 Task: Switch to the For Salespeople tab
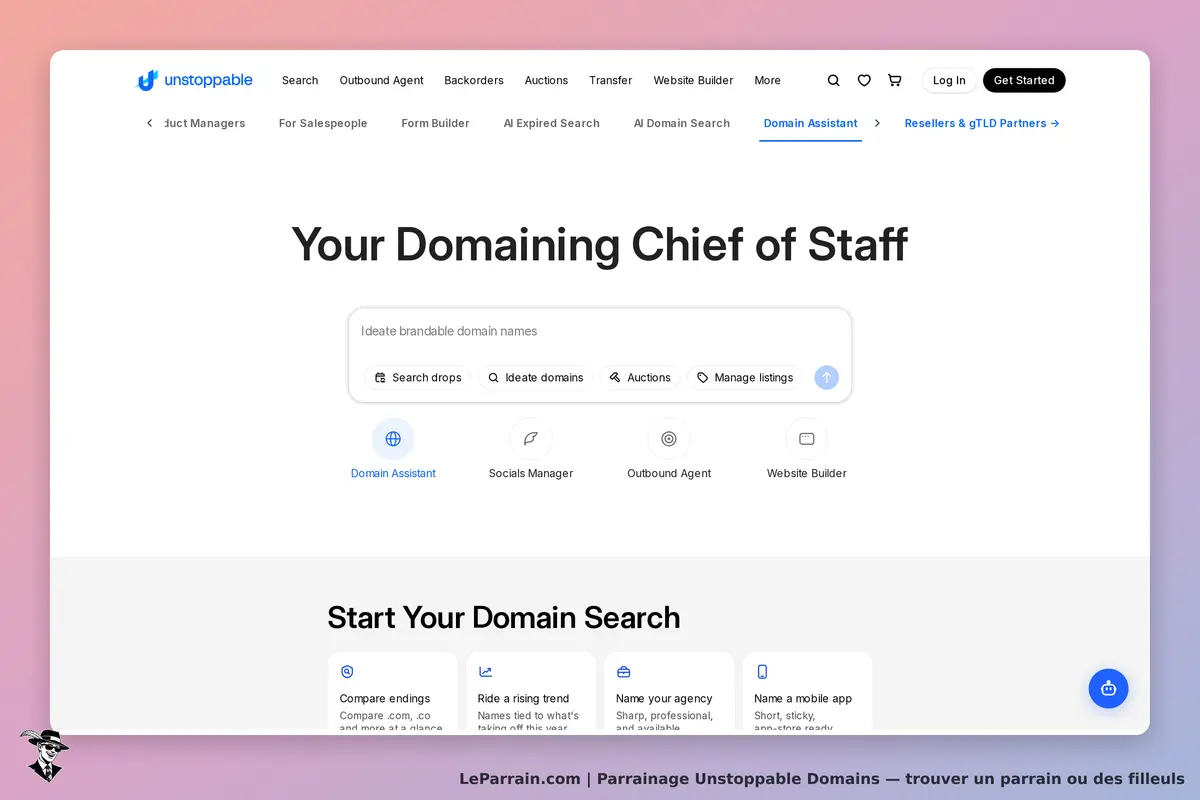(323, 123)
